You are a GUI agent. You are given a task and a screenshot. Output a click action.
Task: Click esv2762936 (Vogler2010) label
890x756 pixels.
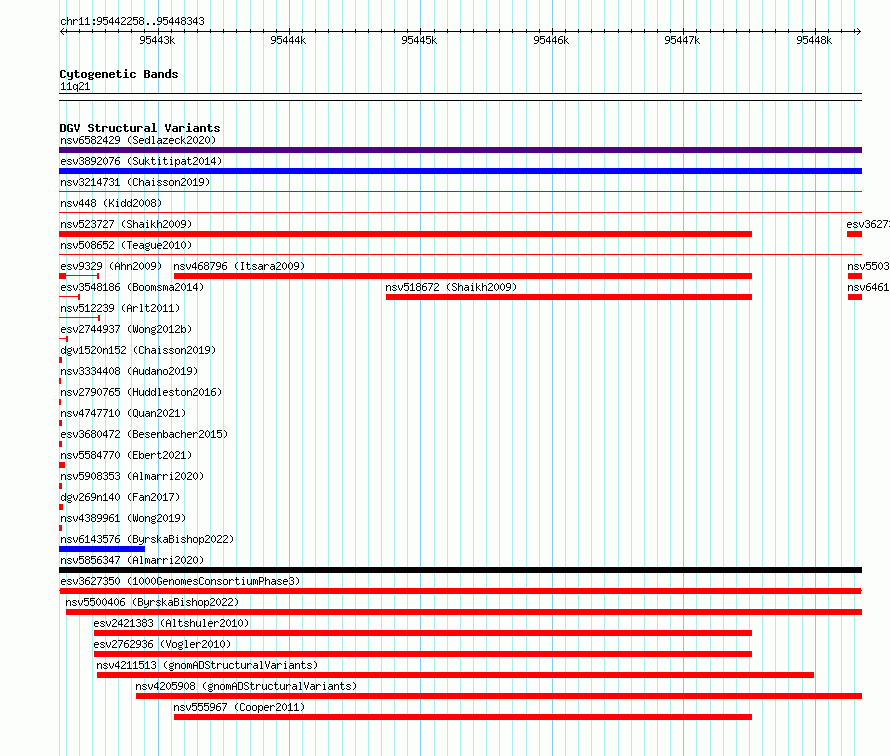(162, 644)
